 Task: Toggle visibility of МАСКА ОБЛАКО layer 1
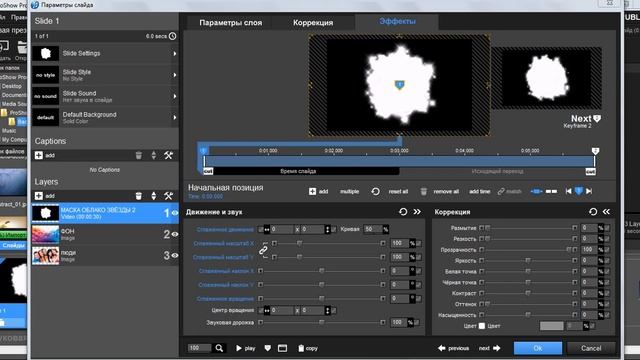(x=175, y=213)
